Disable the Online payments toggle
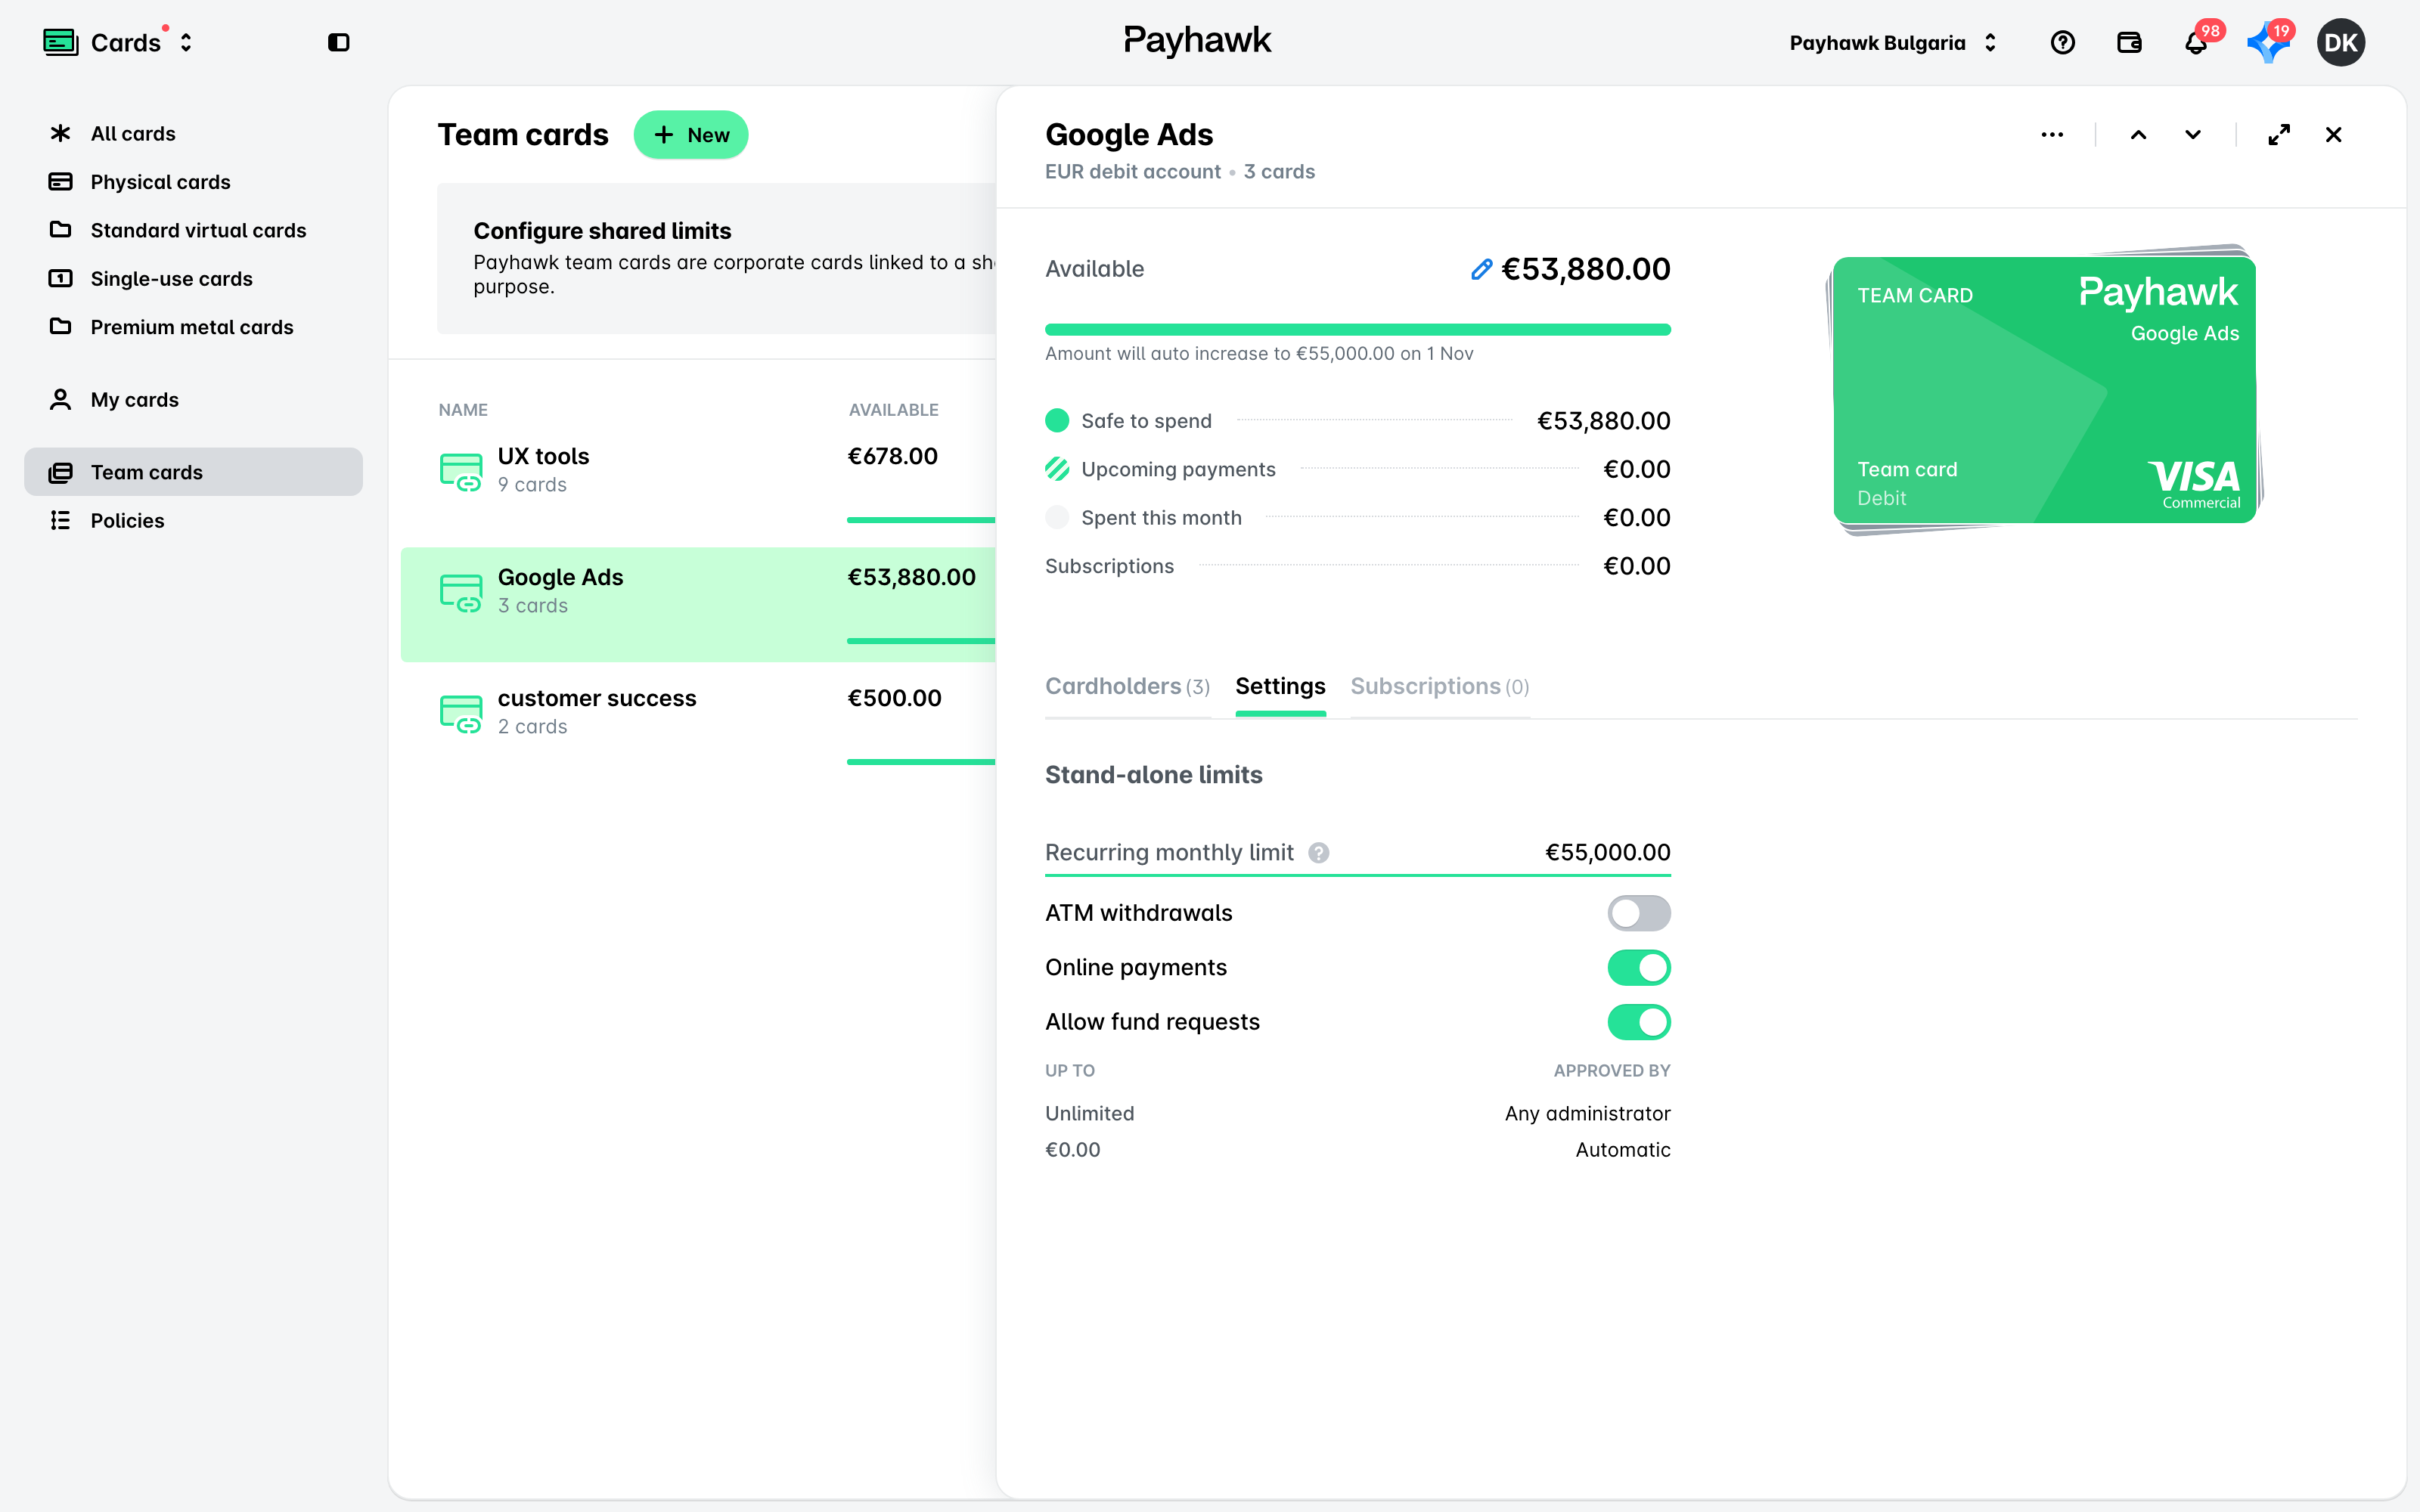The image size is (2420, 1512). [x=1638, y=967]
